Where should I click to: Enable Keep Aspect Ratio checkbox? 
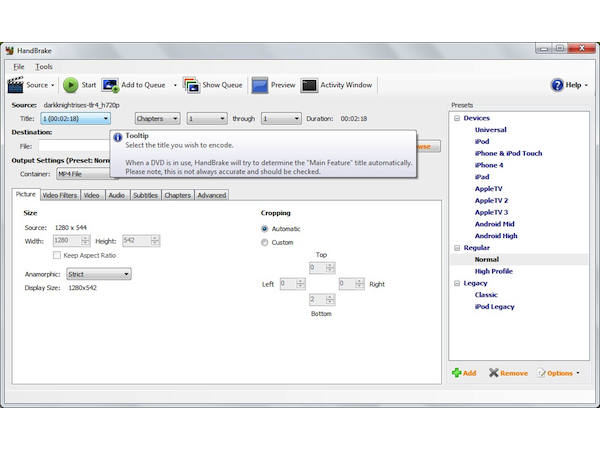pos(57,255)
